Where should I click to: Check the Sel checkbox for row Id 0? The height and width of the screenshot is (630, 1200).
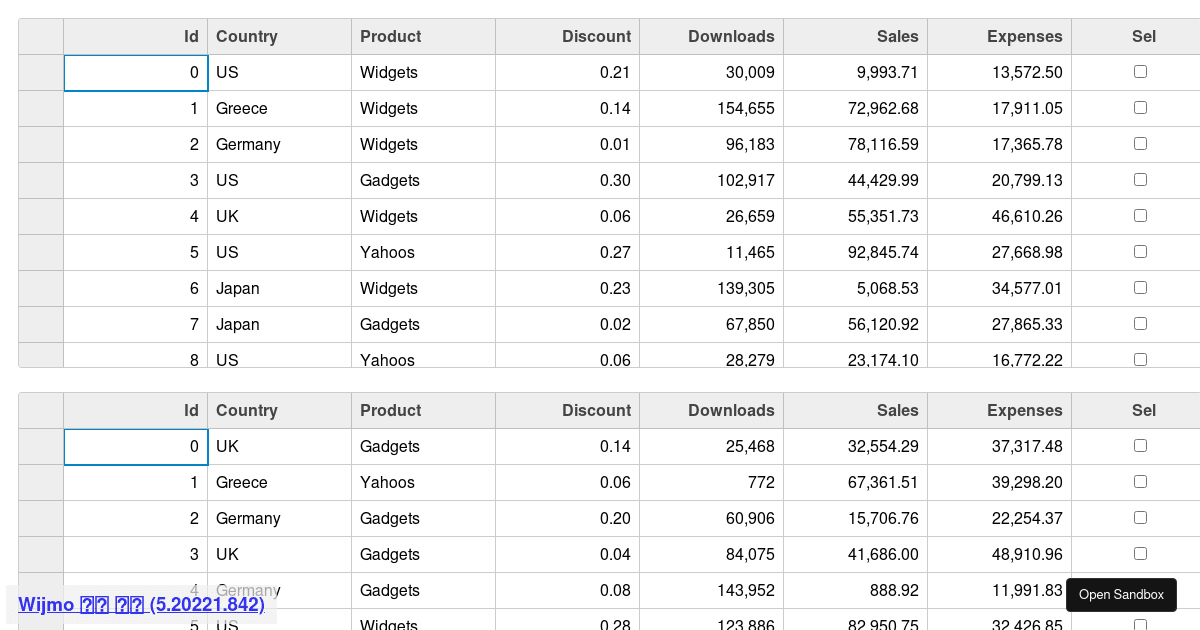tap(1140, 71)
